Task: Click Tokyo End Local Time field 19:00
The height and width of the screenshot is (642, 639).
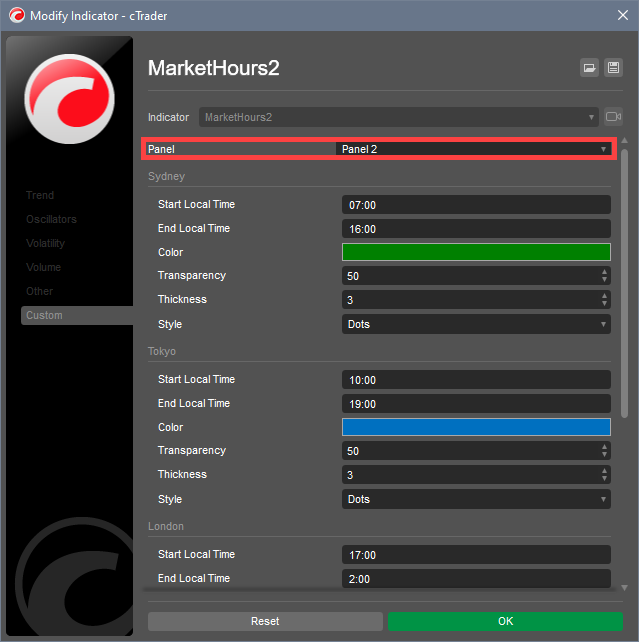Action: [x=476, y=404]
